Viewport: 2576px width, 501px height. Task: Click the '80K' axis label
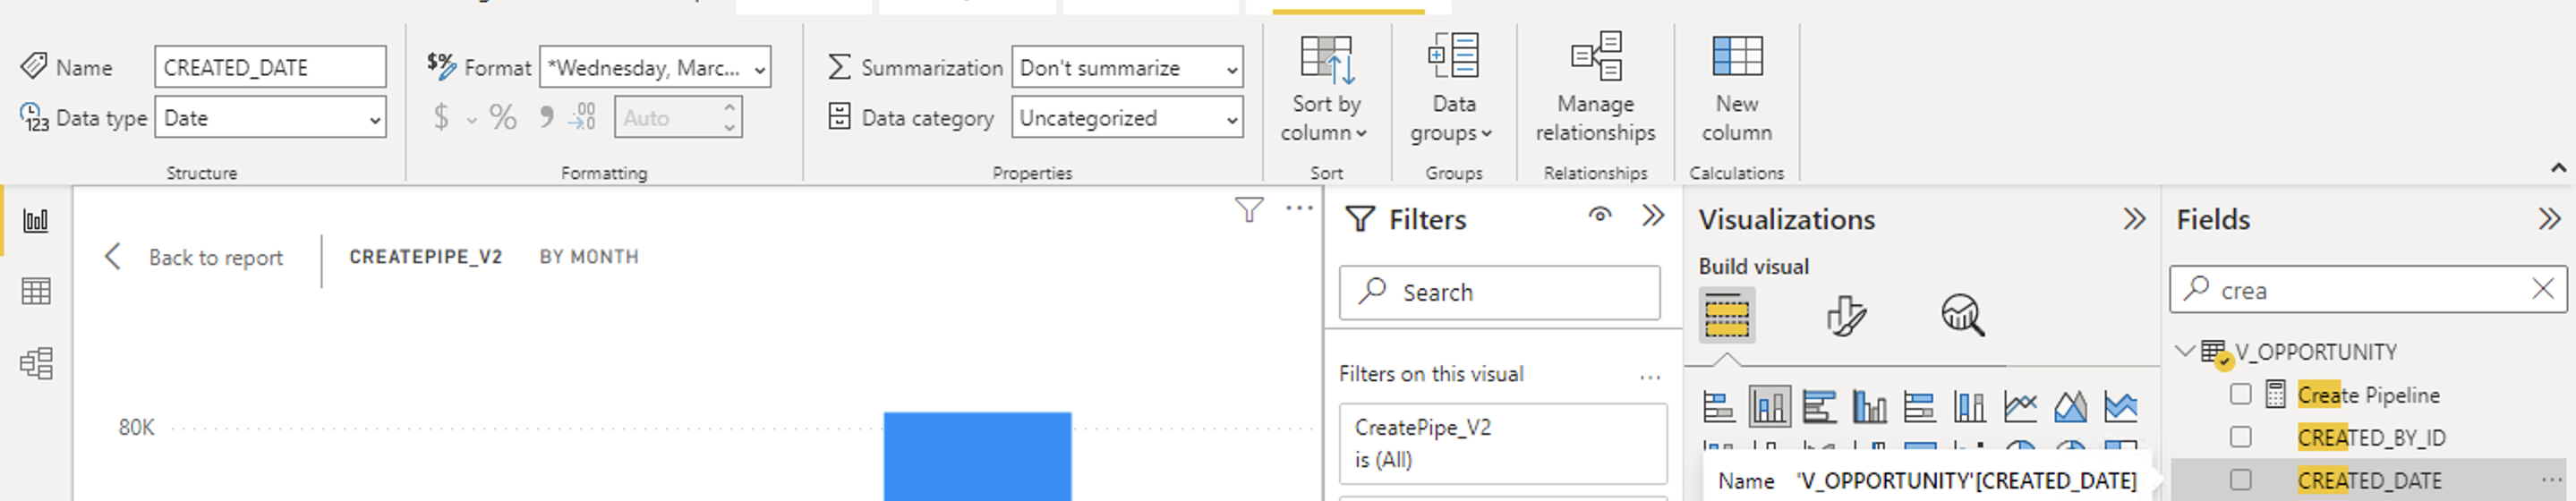tap(136, 428)
